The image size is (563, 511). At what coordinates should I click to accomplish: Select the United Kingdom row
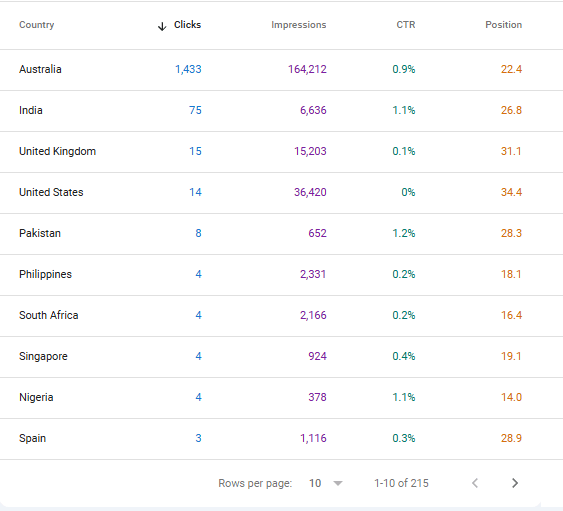tap(282, 152)
